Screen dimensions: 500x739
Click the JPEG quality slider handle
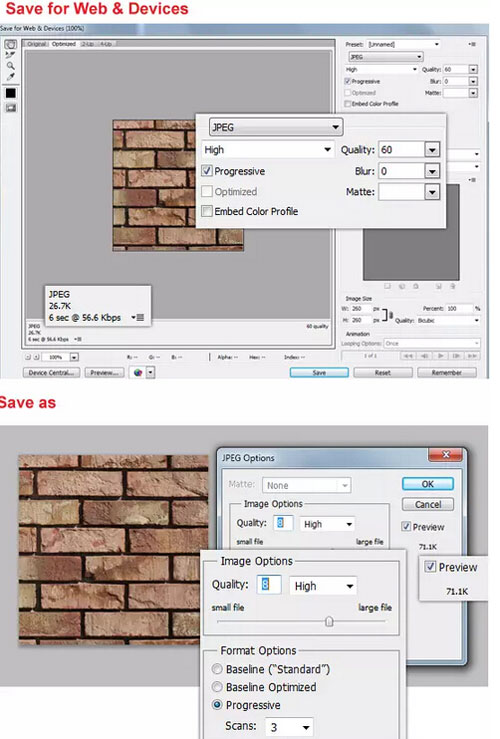(x=329, y=622)
